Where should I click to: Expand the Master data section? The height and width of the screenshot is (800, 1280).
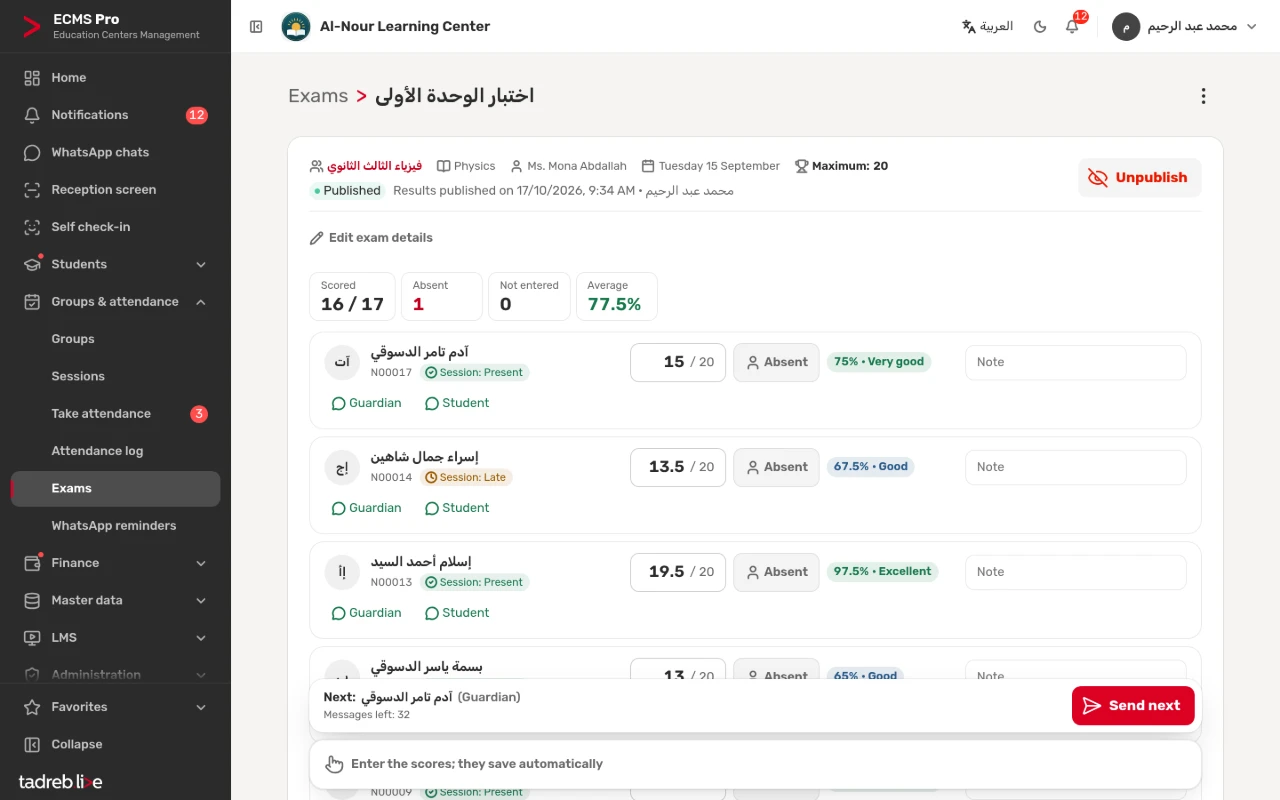(x=115, y=600)
